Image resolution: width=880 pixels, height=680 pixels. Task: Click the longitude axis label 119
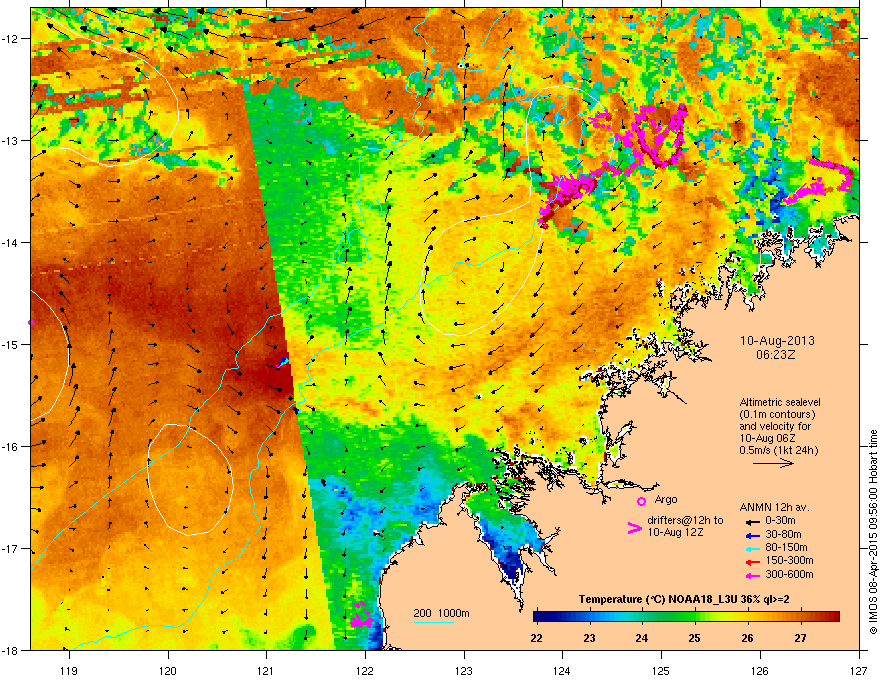point(69,671)
